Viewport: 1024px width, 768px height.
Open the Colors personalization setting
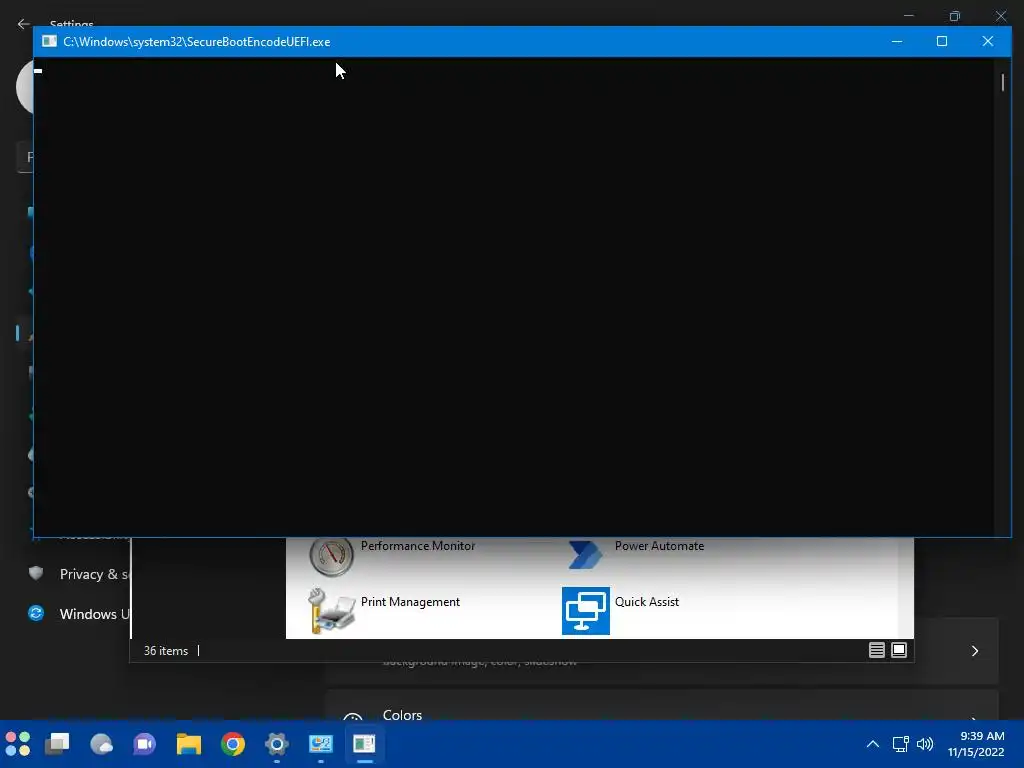662,707
